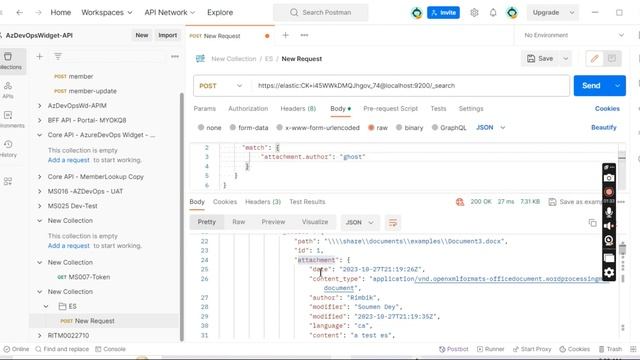Click the network globe icon beside 200 OK
The image size is (640, 360).
point(460,202)
